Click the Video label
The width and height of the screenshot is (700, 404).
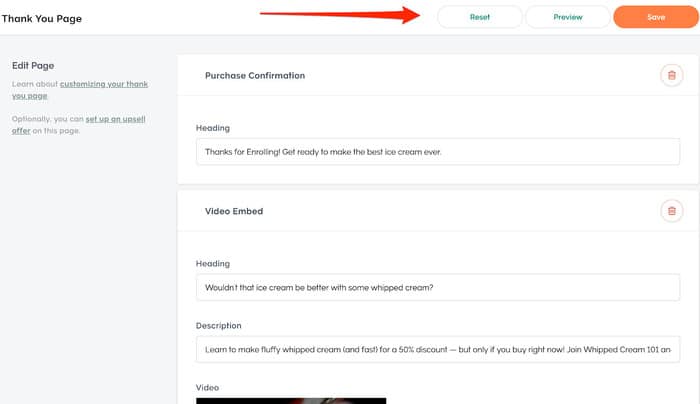[x=207, y=387]
